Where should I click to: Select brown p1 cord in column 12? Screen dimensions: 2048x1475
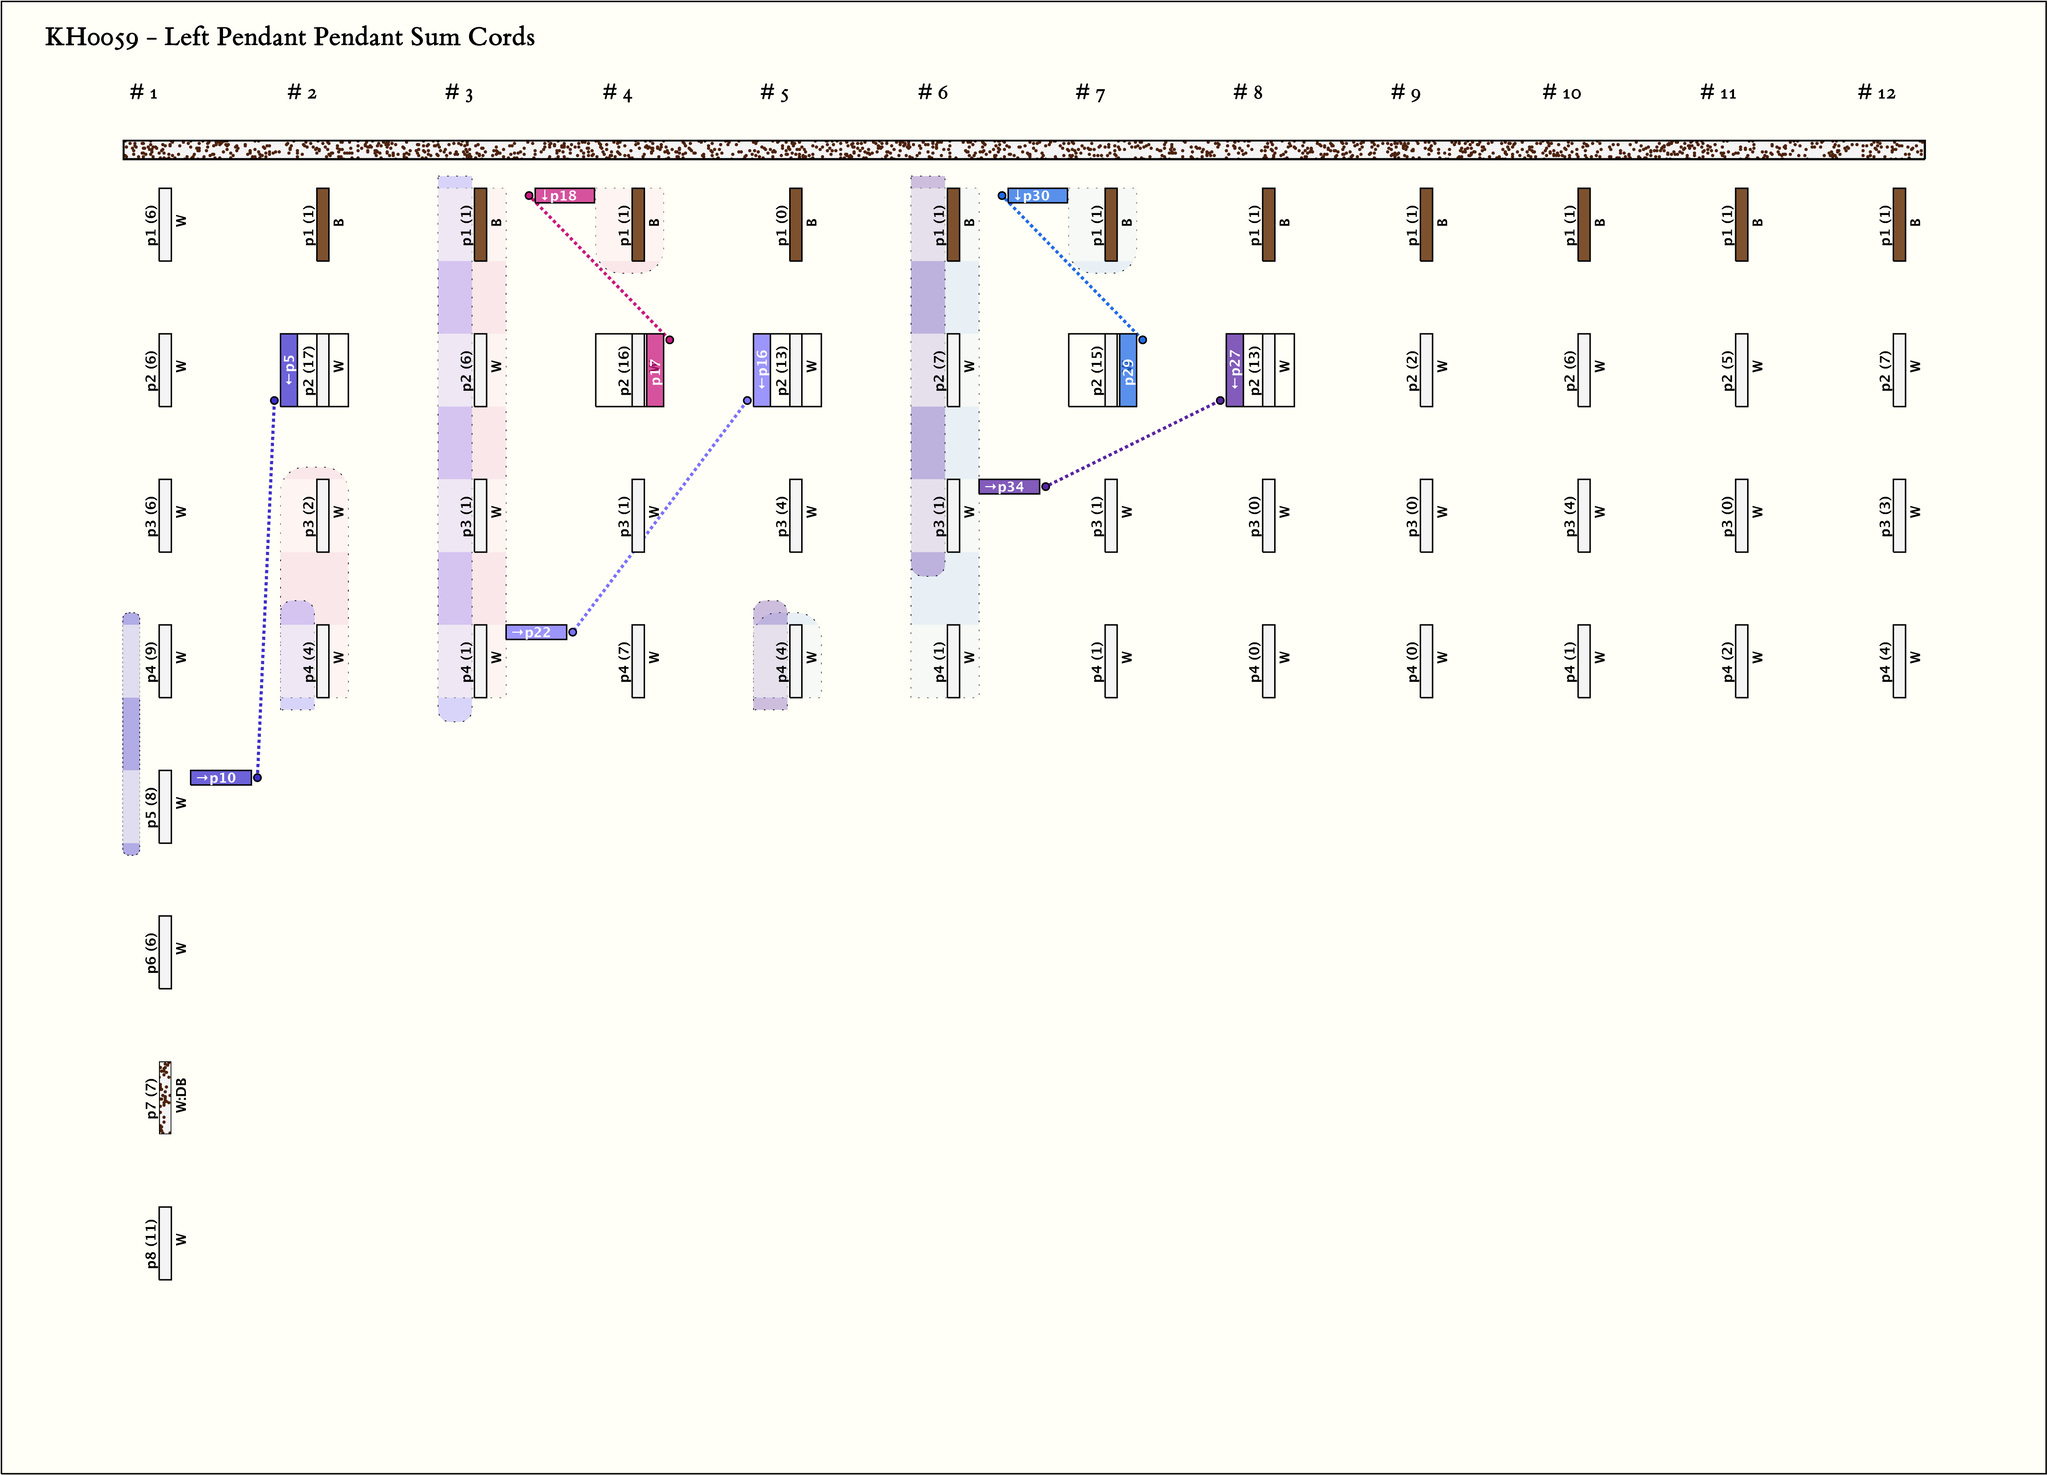(1899, 225)
